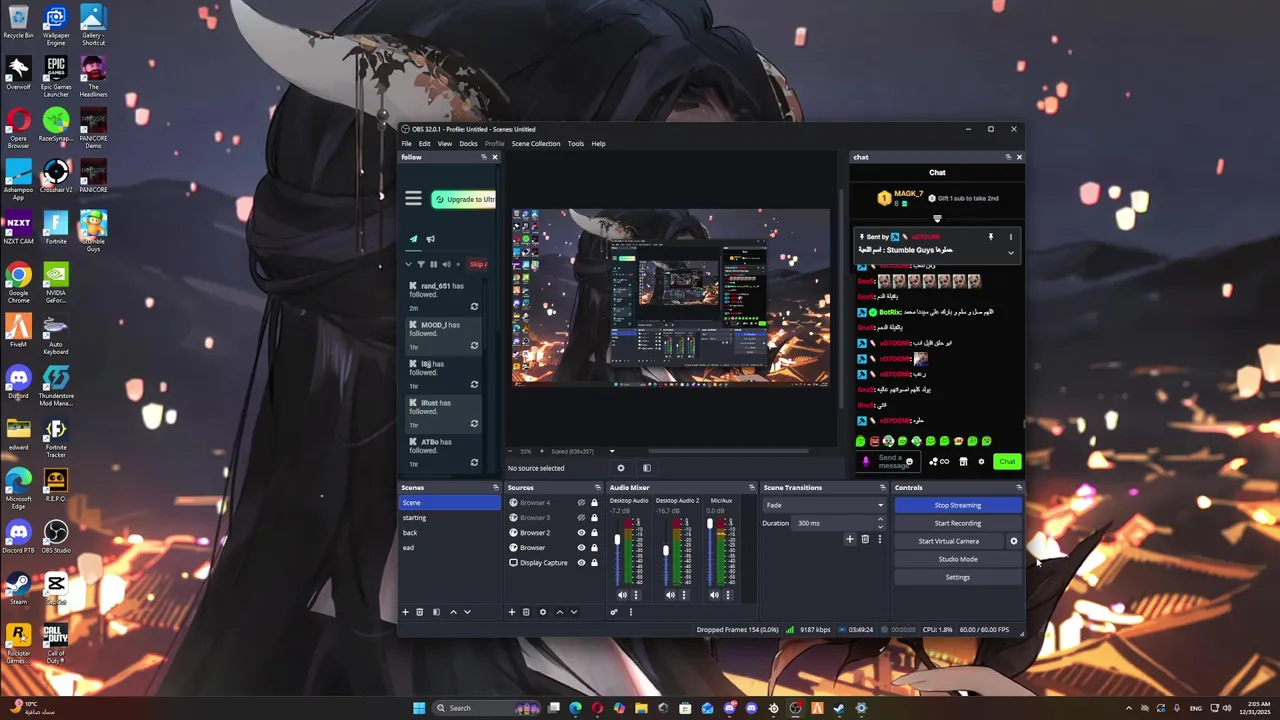Click megaphone icon in follow dock
Viewport: 1280px width, 720px height.
pos(431,239)
